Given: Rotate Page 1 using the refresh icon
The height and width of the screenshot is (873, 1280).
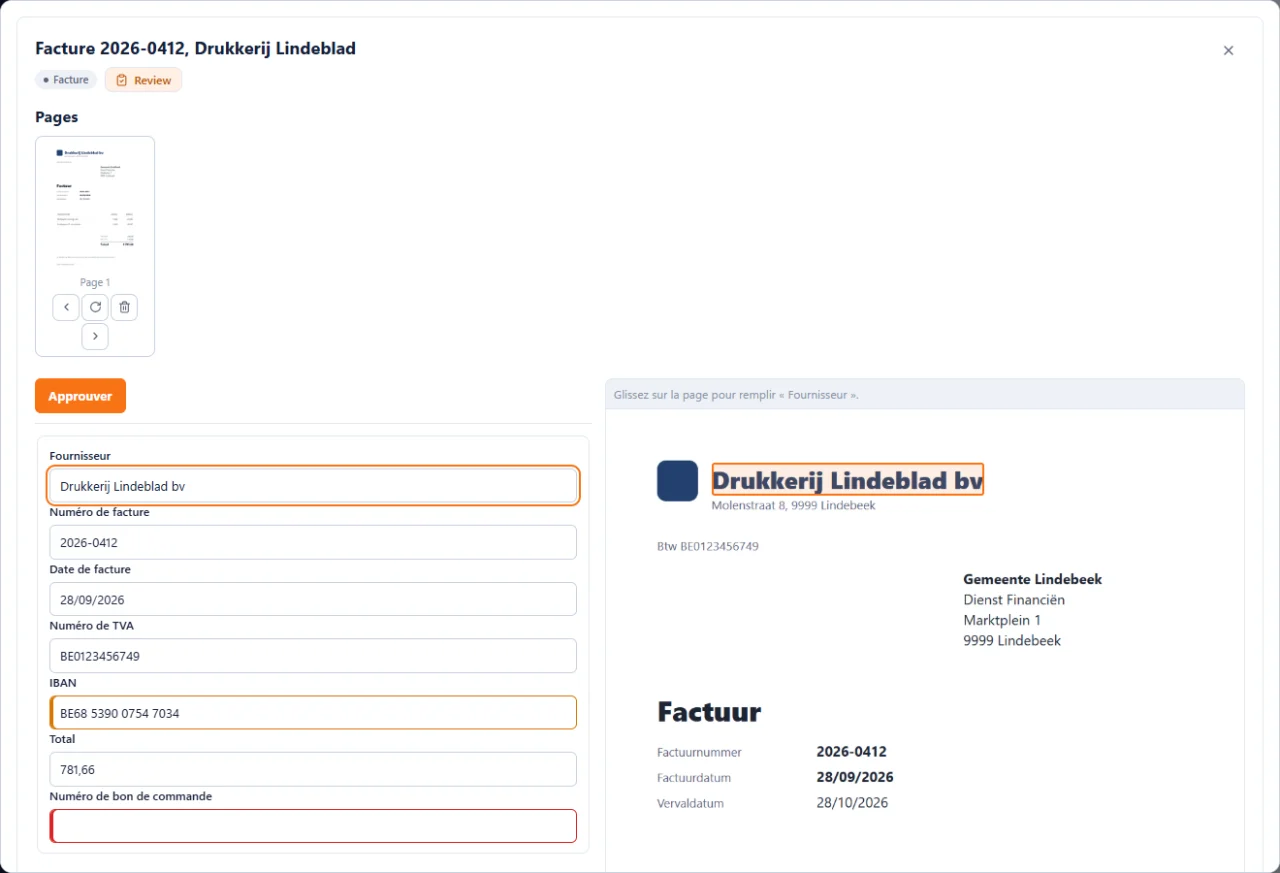Looking at the screenshot, I should pyautogui.click(x=95, y=307).
